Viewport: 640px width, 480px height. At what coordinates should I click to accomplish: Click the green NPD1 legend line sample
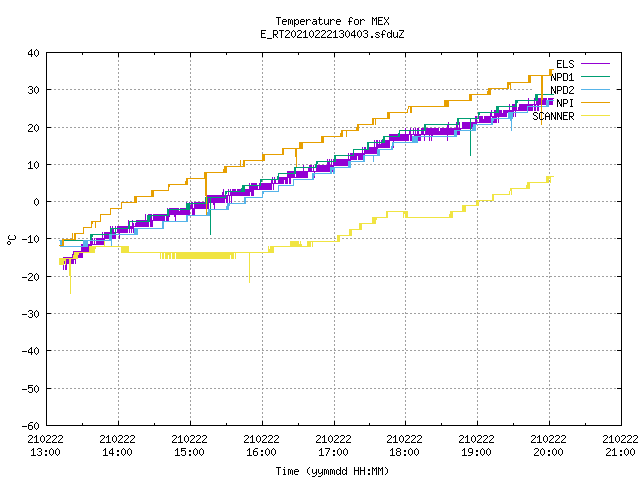595,76
